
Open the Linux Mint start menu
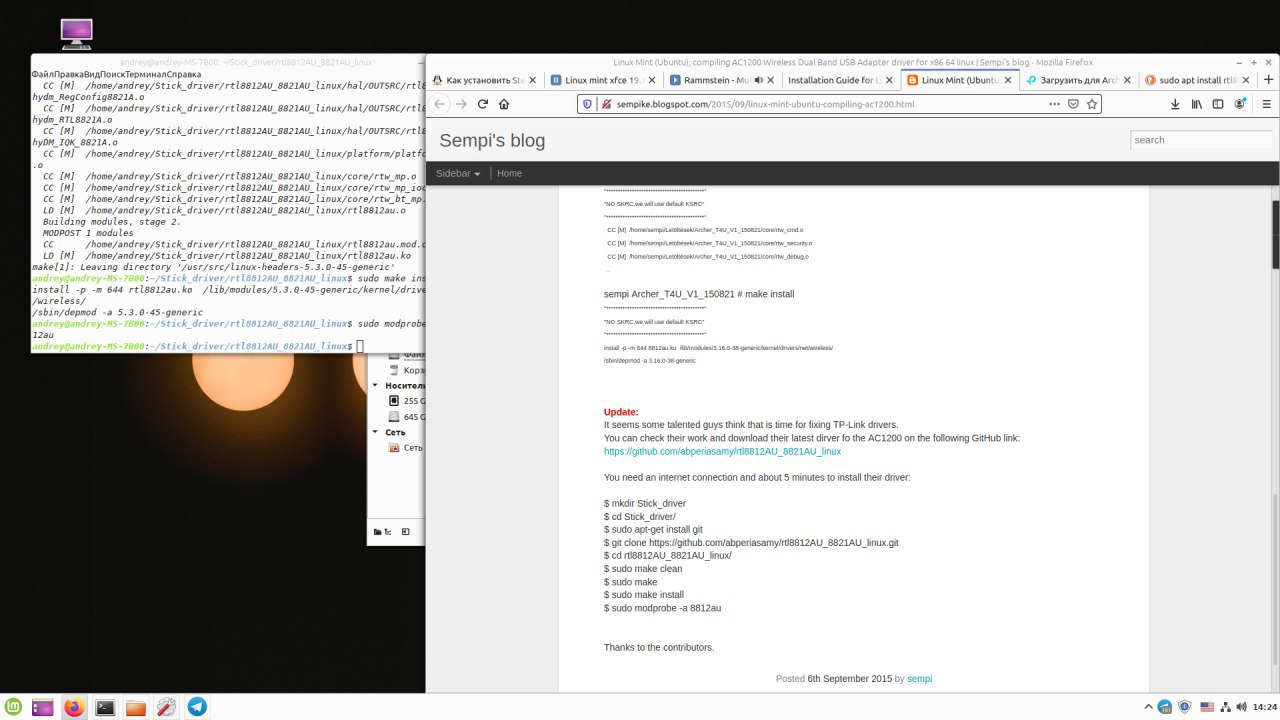point(14,707)
